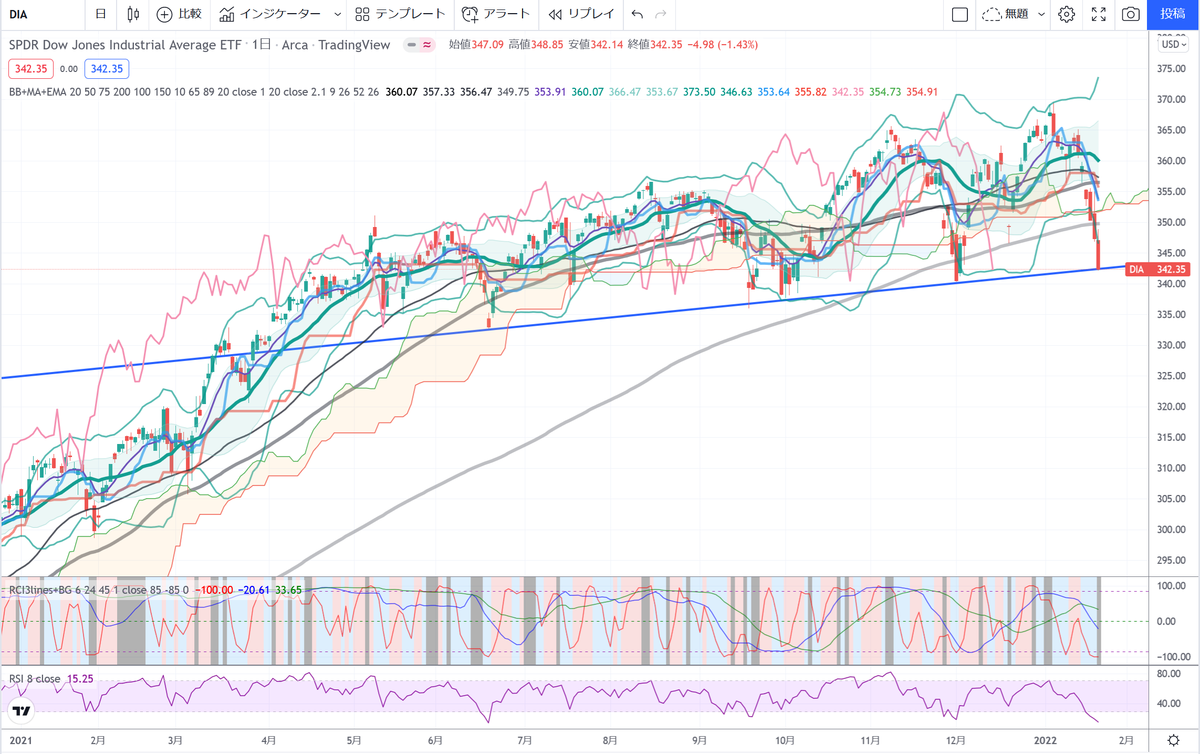The height and width of the screenshot is (754, 1200).
Task: Select the SPDR Dow Jones Industrial Average ETF title
Action: tap(125, 44)
